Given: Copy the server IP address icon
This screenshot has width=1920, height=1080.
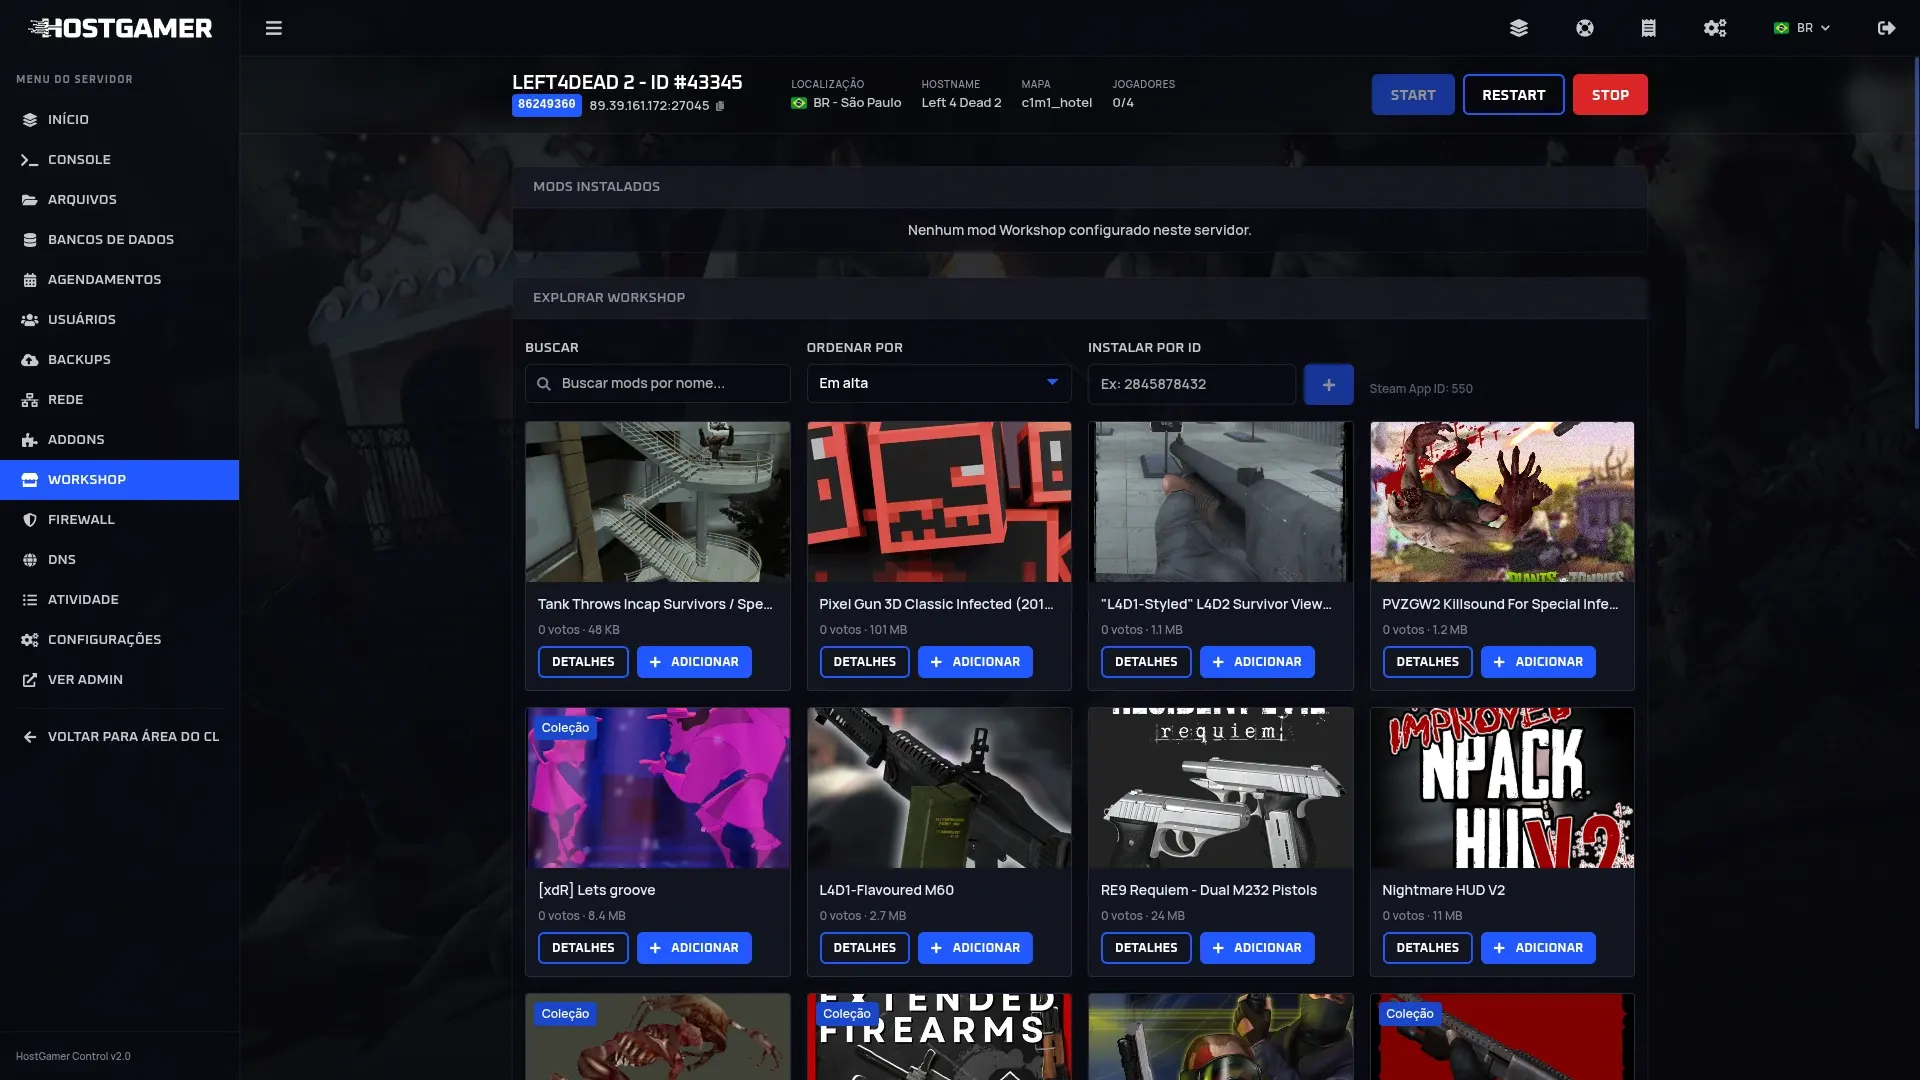Looking at the screenshot, I should (x=720, y=106).
